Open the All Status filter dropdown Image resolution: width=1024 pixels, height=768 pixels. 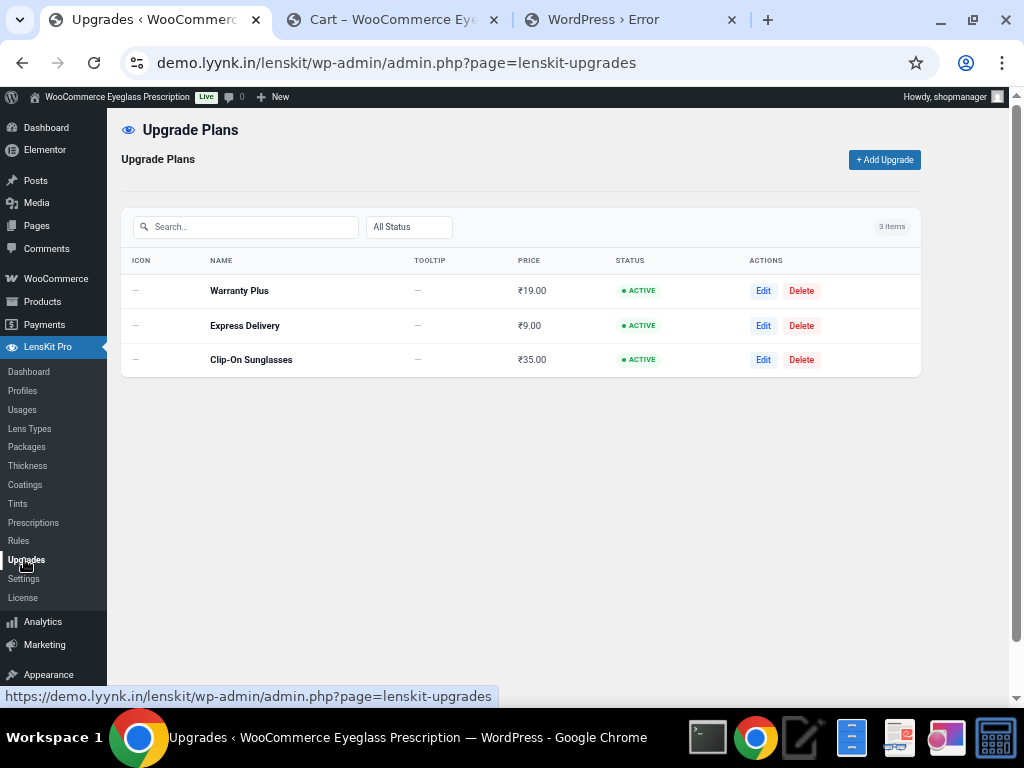click(409, 227)
